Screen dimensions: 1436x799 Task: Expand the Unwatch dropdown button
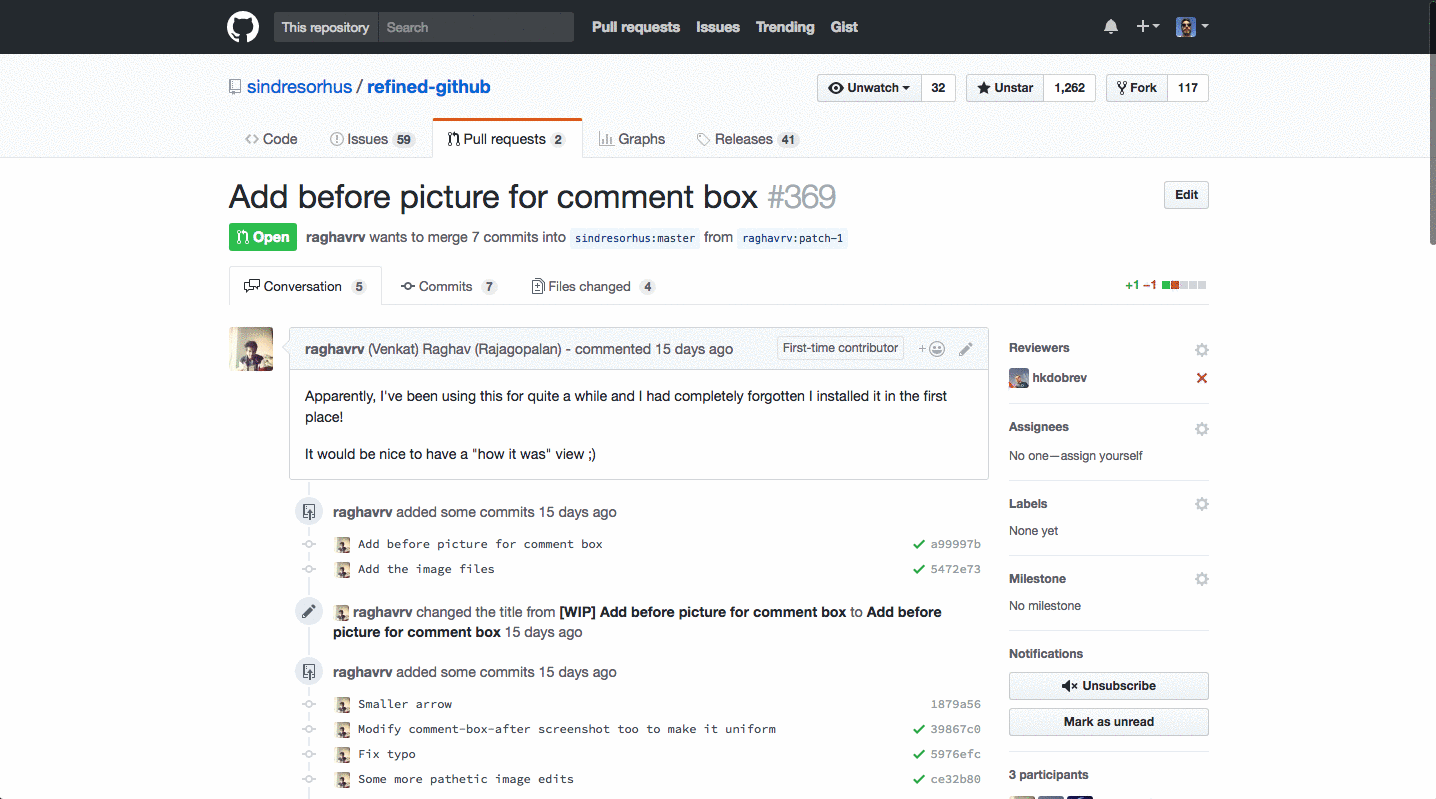tap(869, 88)
